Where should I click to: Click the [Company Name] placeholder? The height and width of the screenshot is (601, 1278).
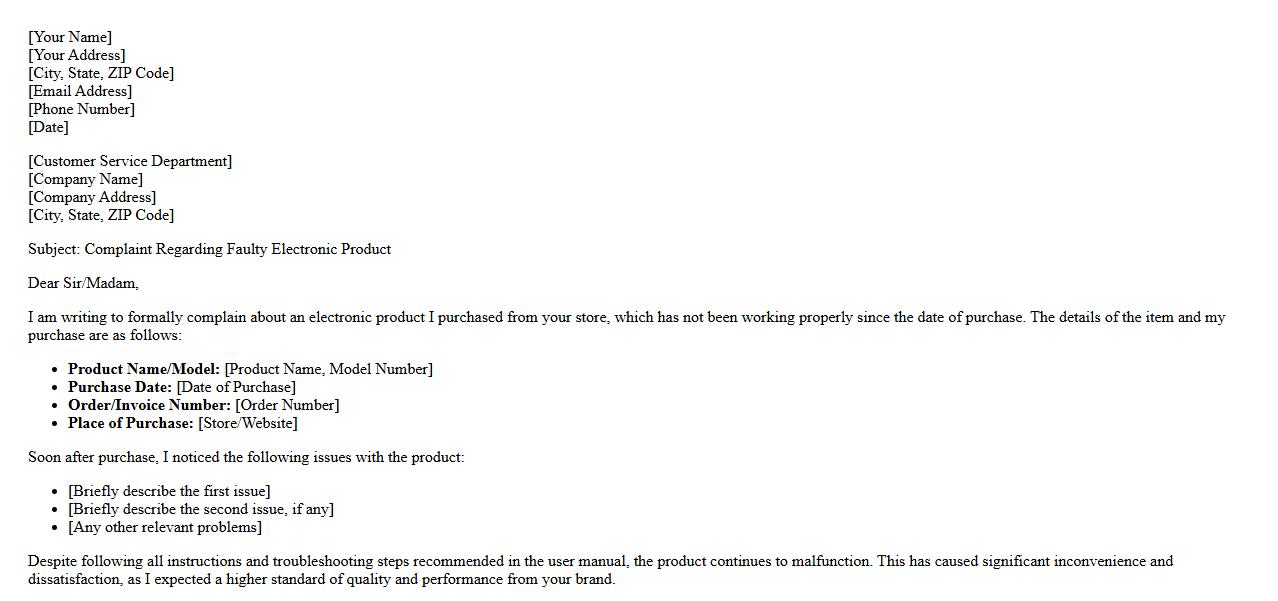pos(85,179)
